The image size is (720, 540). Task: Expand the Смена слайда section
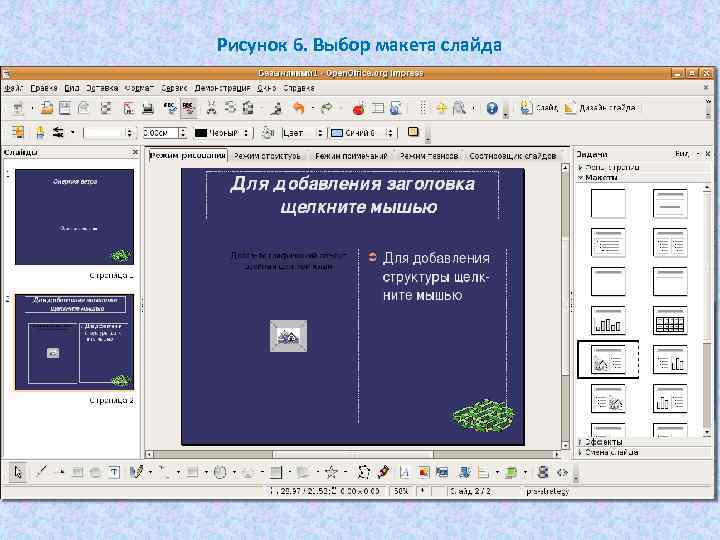pos(608,452)
